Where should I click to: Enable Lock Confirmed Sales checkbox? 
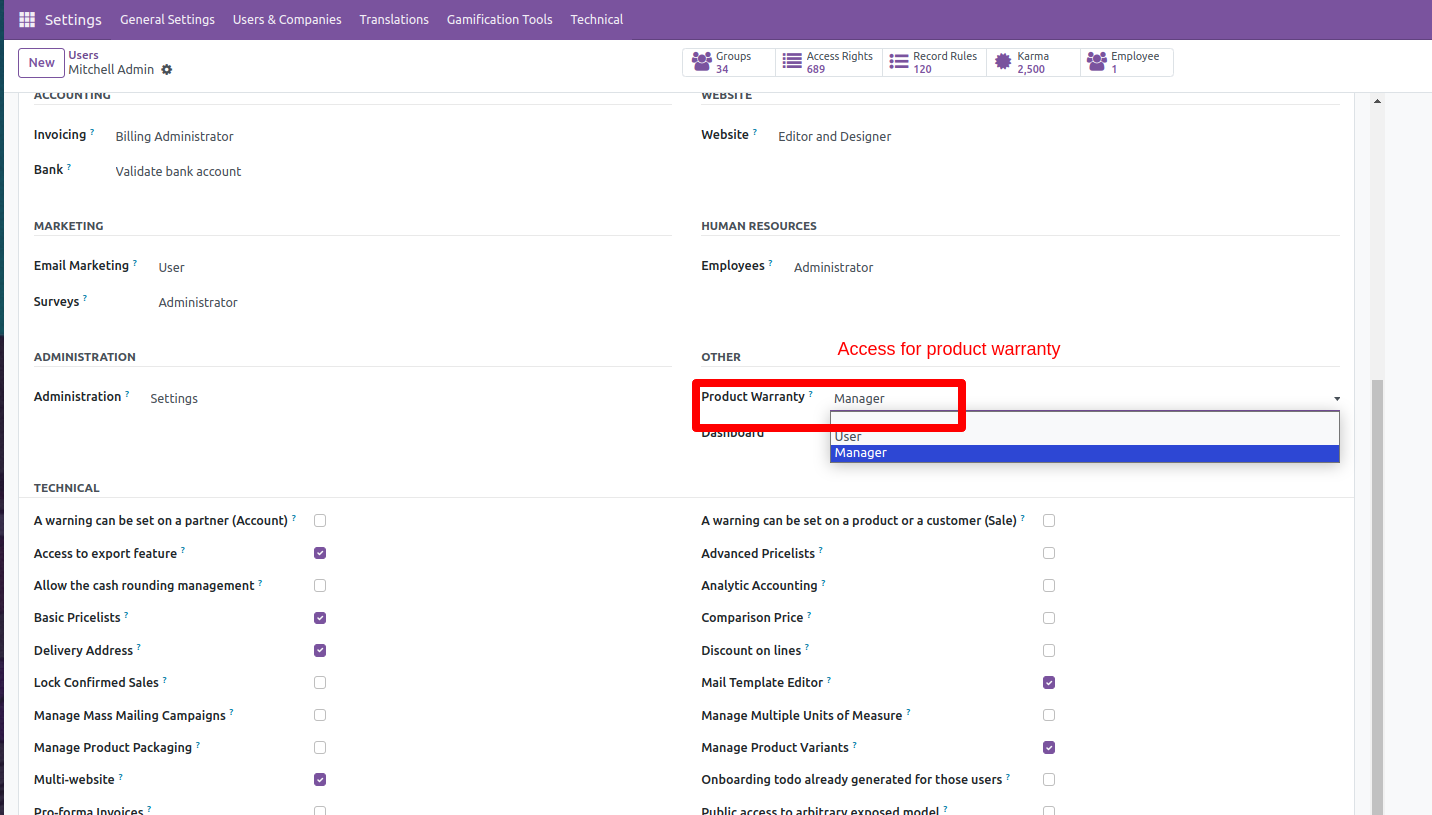pos(320,683)
